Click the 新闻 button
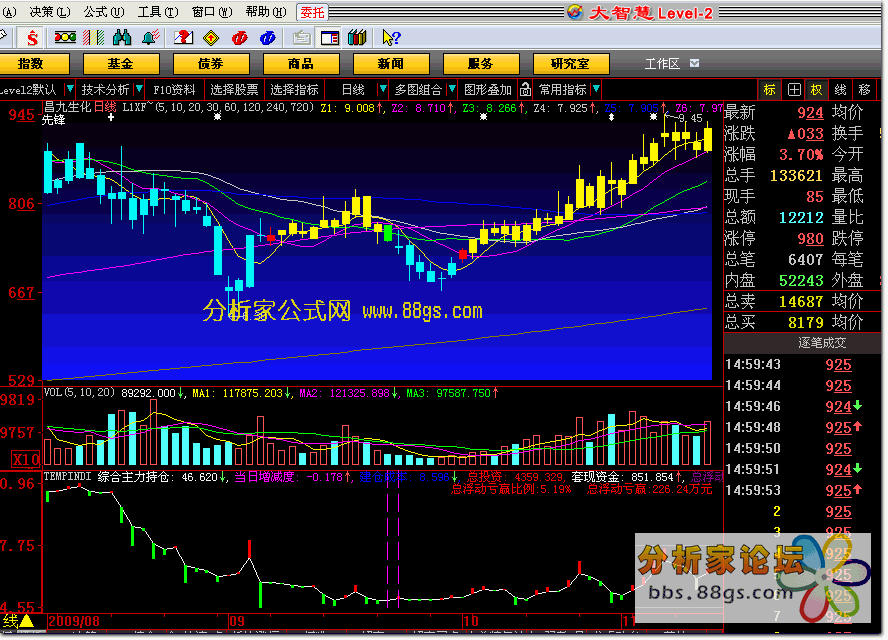The width and height of the screenshot is (888, 640). pos(391,64)
